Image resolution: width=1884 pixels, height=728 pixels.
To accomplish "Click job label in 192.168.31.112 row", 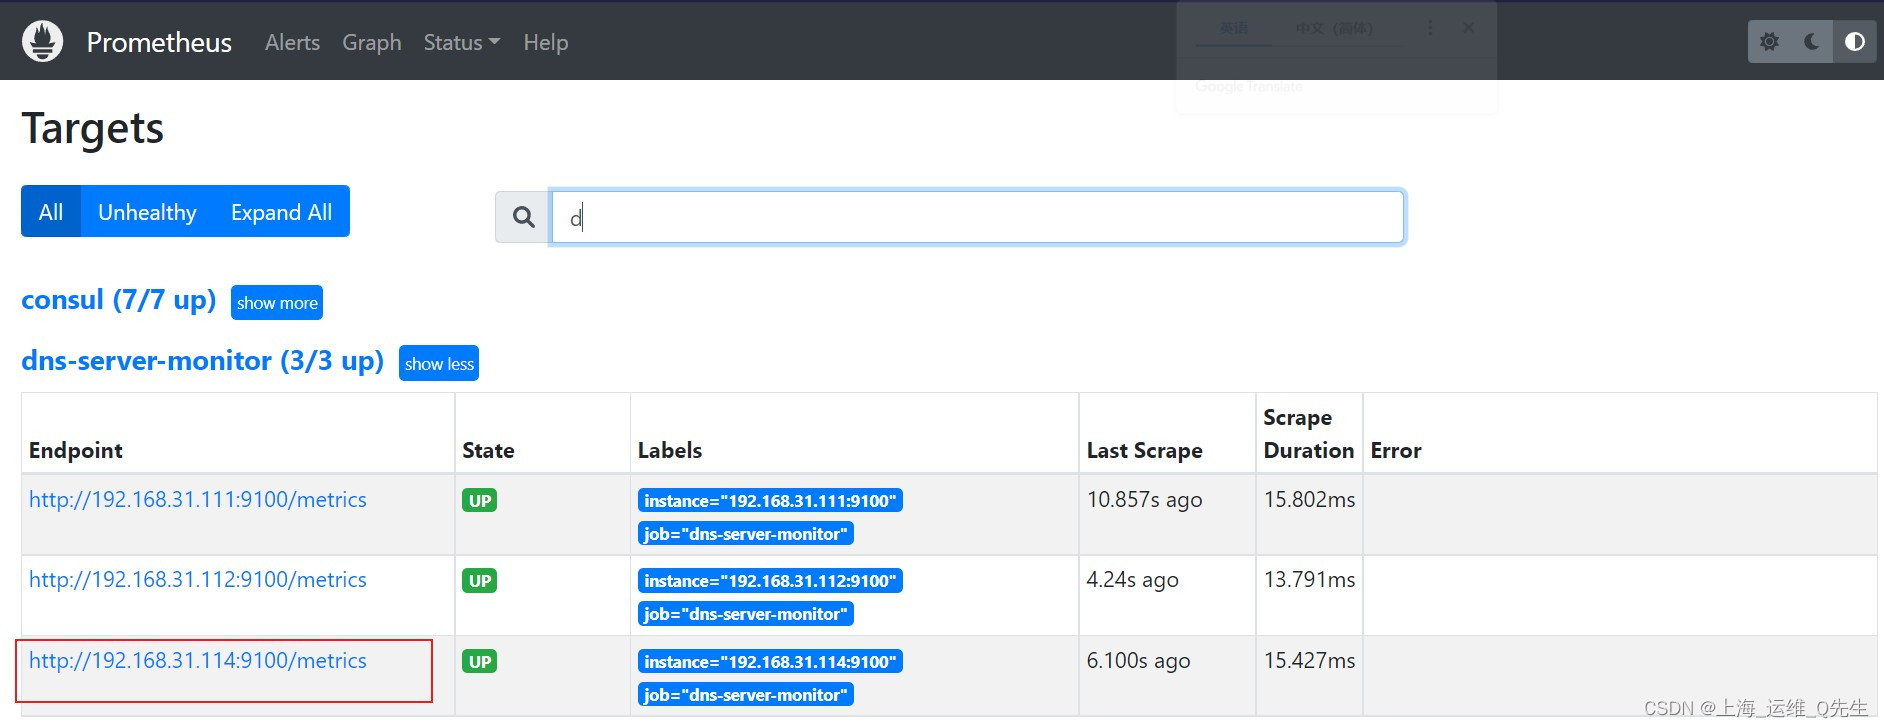I will click(x=746, y=614).
